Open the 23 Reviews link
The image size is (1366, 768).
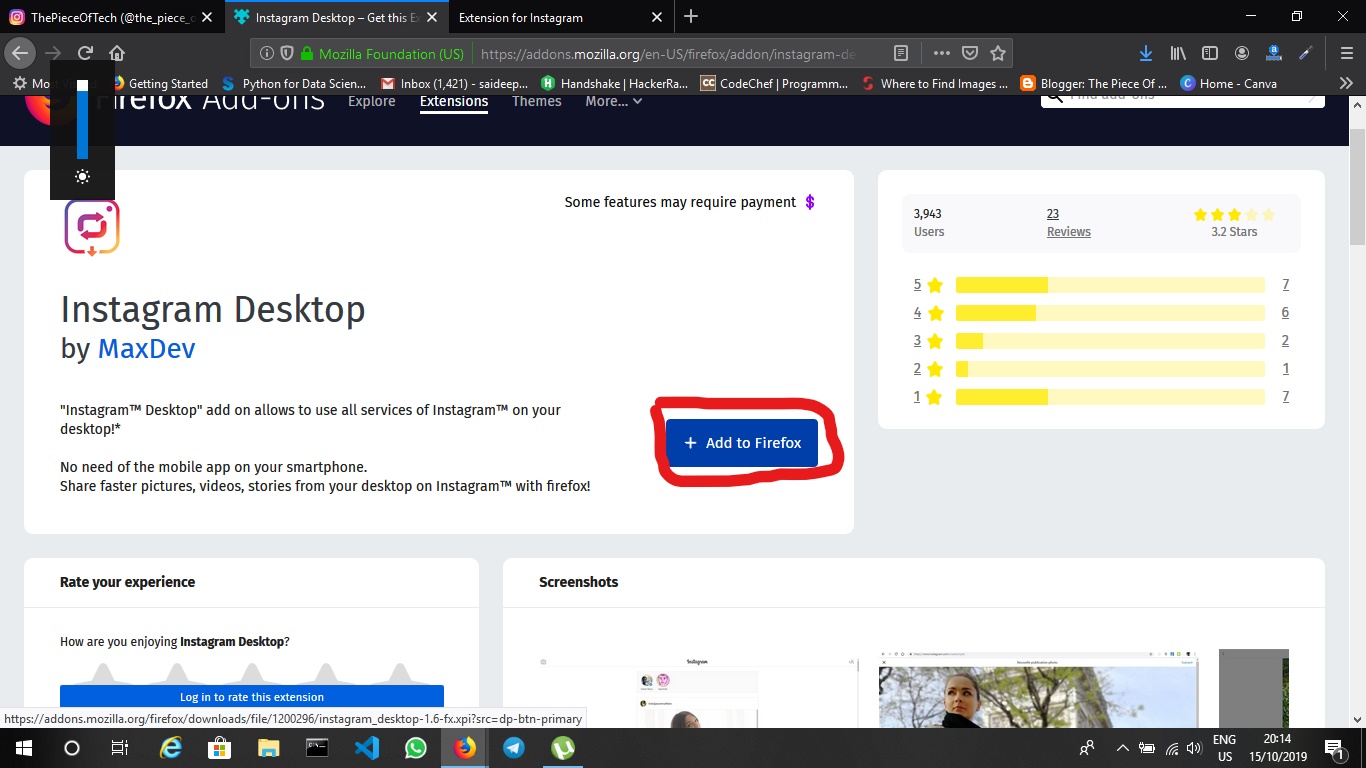pyautogui.click(x=1068, y=222)
